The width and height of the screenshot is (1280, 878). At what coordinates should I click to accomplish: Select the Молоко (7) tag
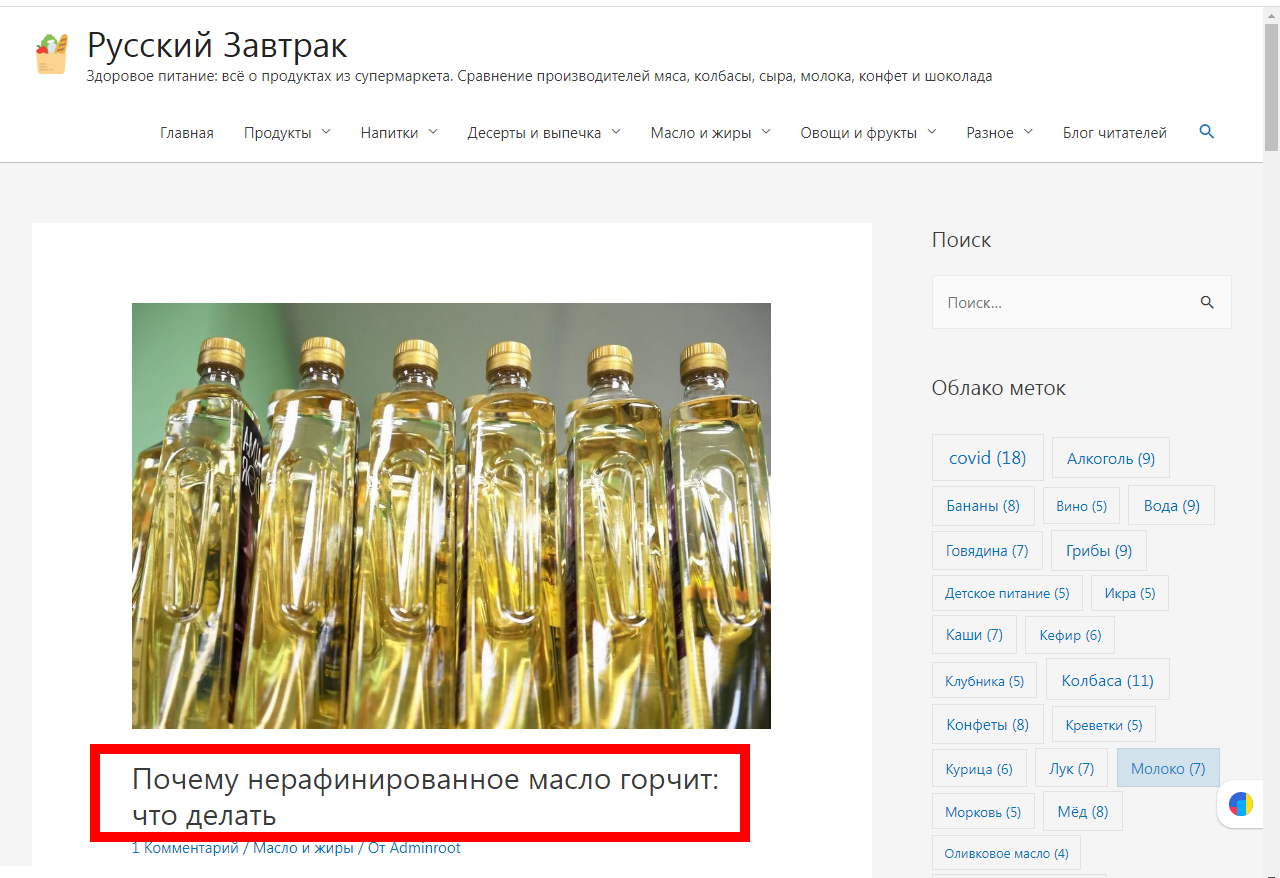point(1167,768)
